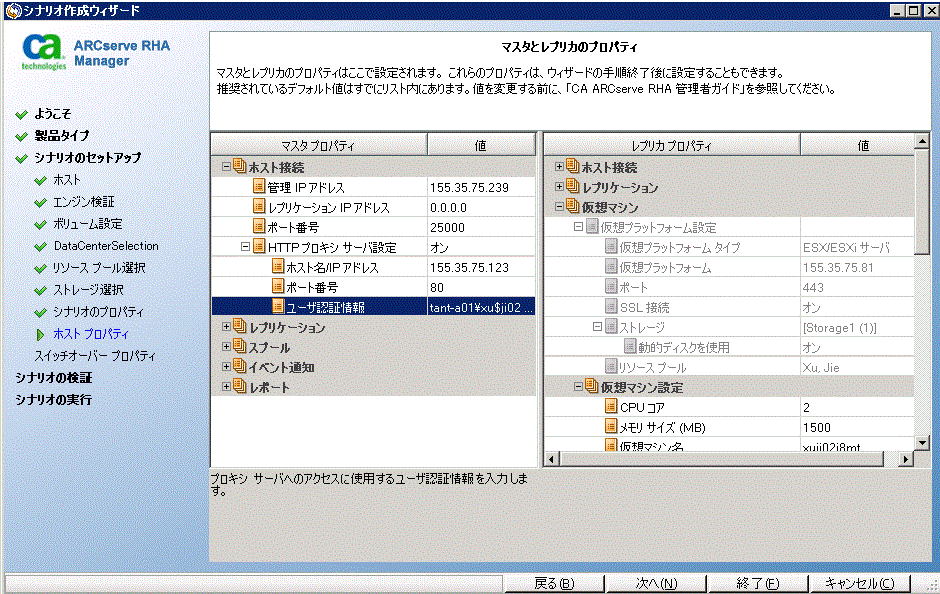940x594 pixels.
Task: Click the HTTPプロキシ サーバ設定 icon
Action: [258, 246]
